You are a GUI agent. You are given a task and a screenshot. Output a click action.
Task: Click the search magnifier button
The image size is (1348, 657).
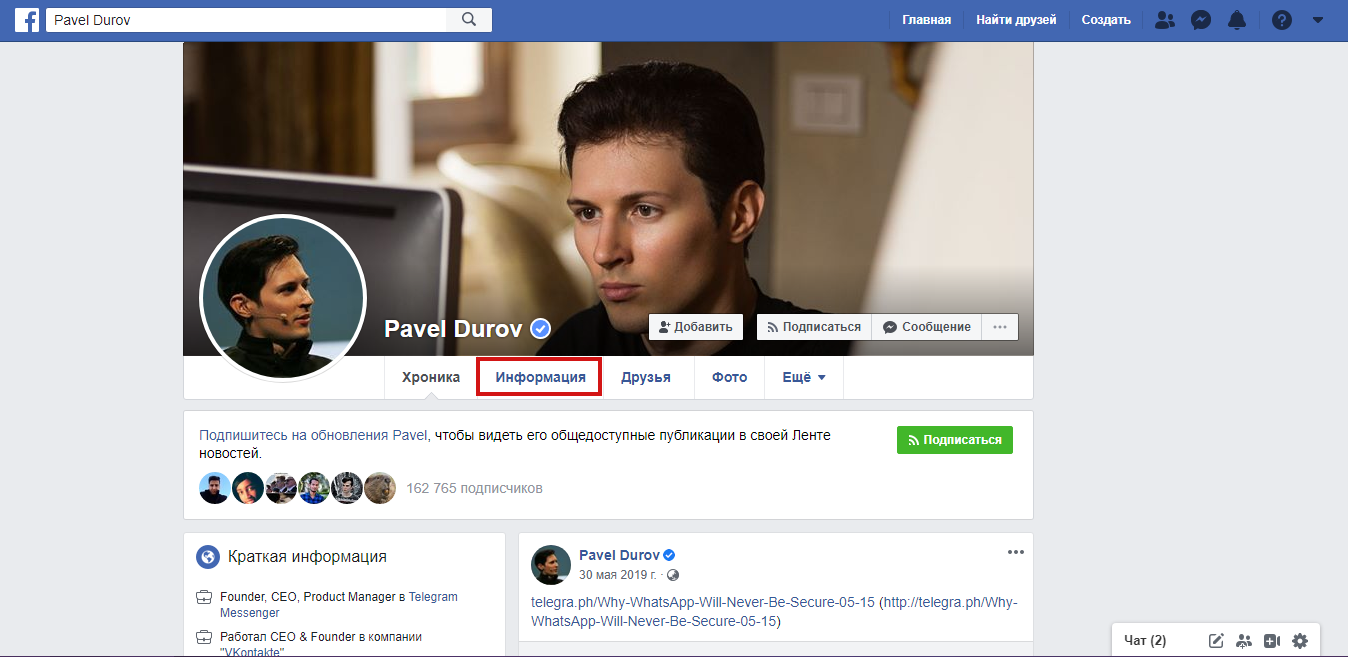(468, 20)
